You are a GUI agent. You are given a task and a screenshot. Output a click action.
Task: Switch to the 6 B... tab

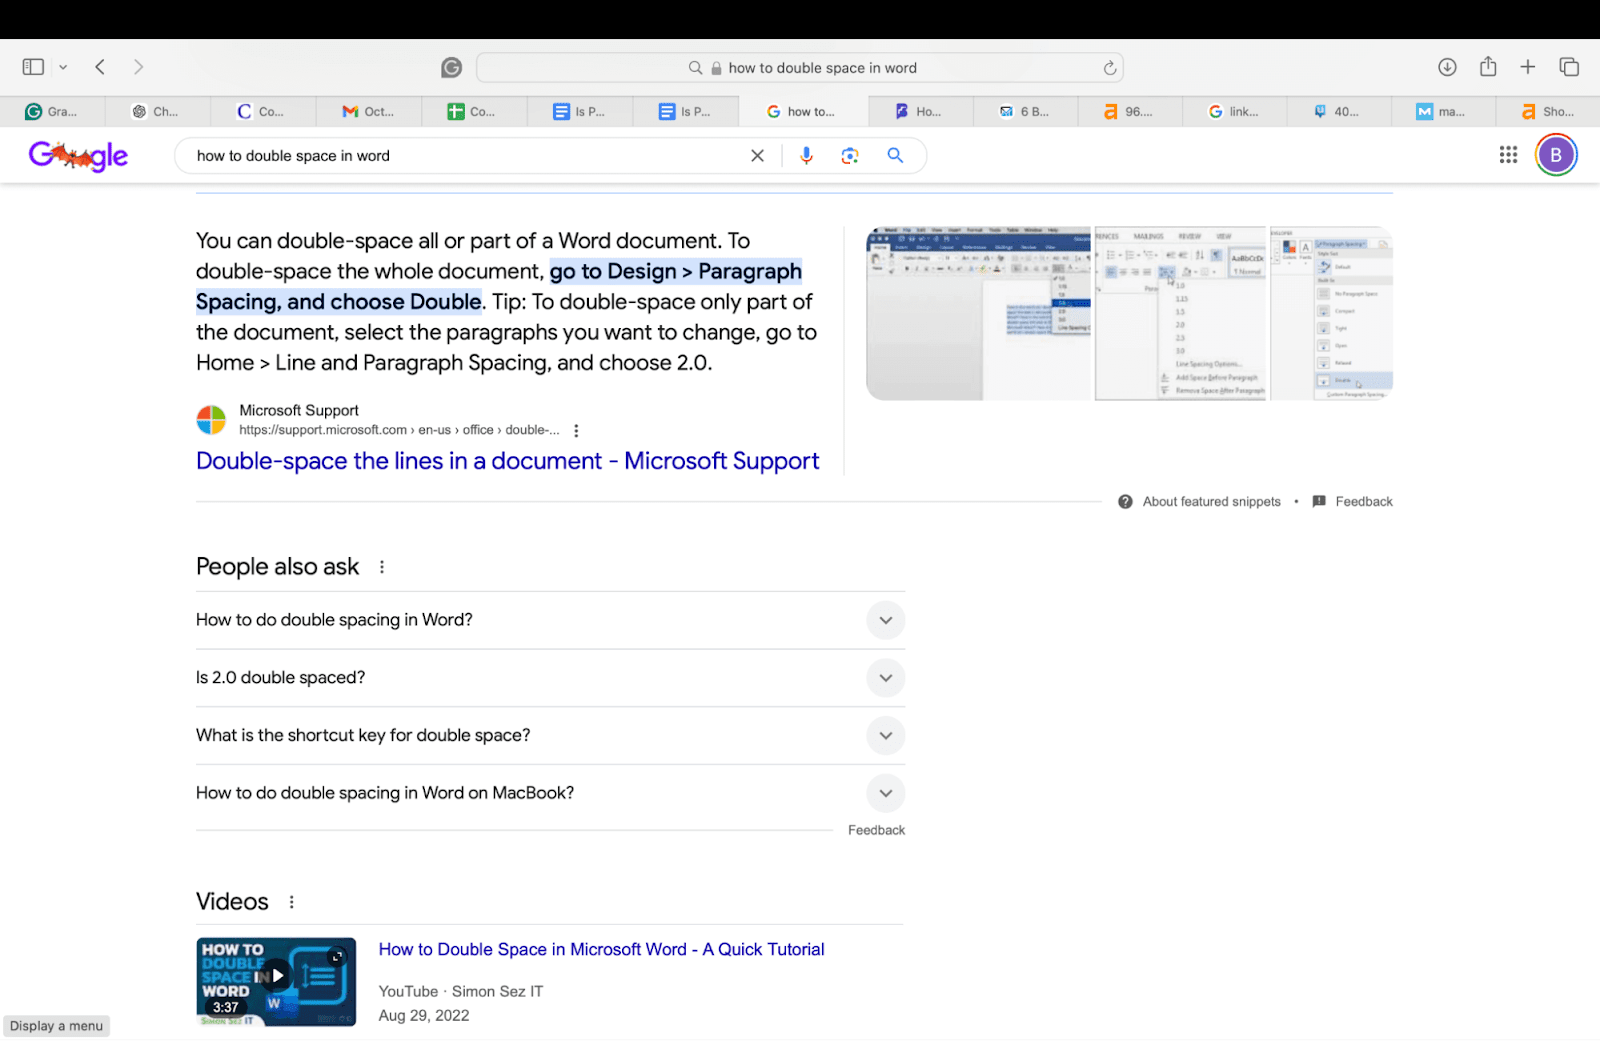(x=1025, y=112)
